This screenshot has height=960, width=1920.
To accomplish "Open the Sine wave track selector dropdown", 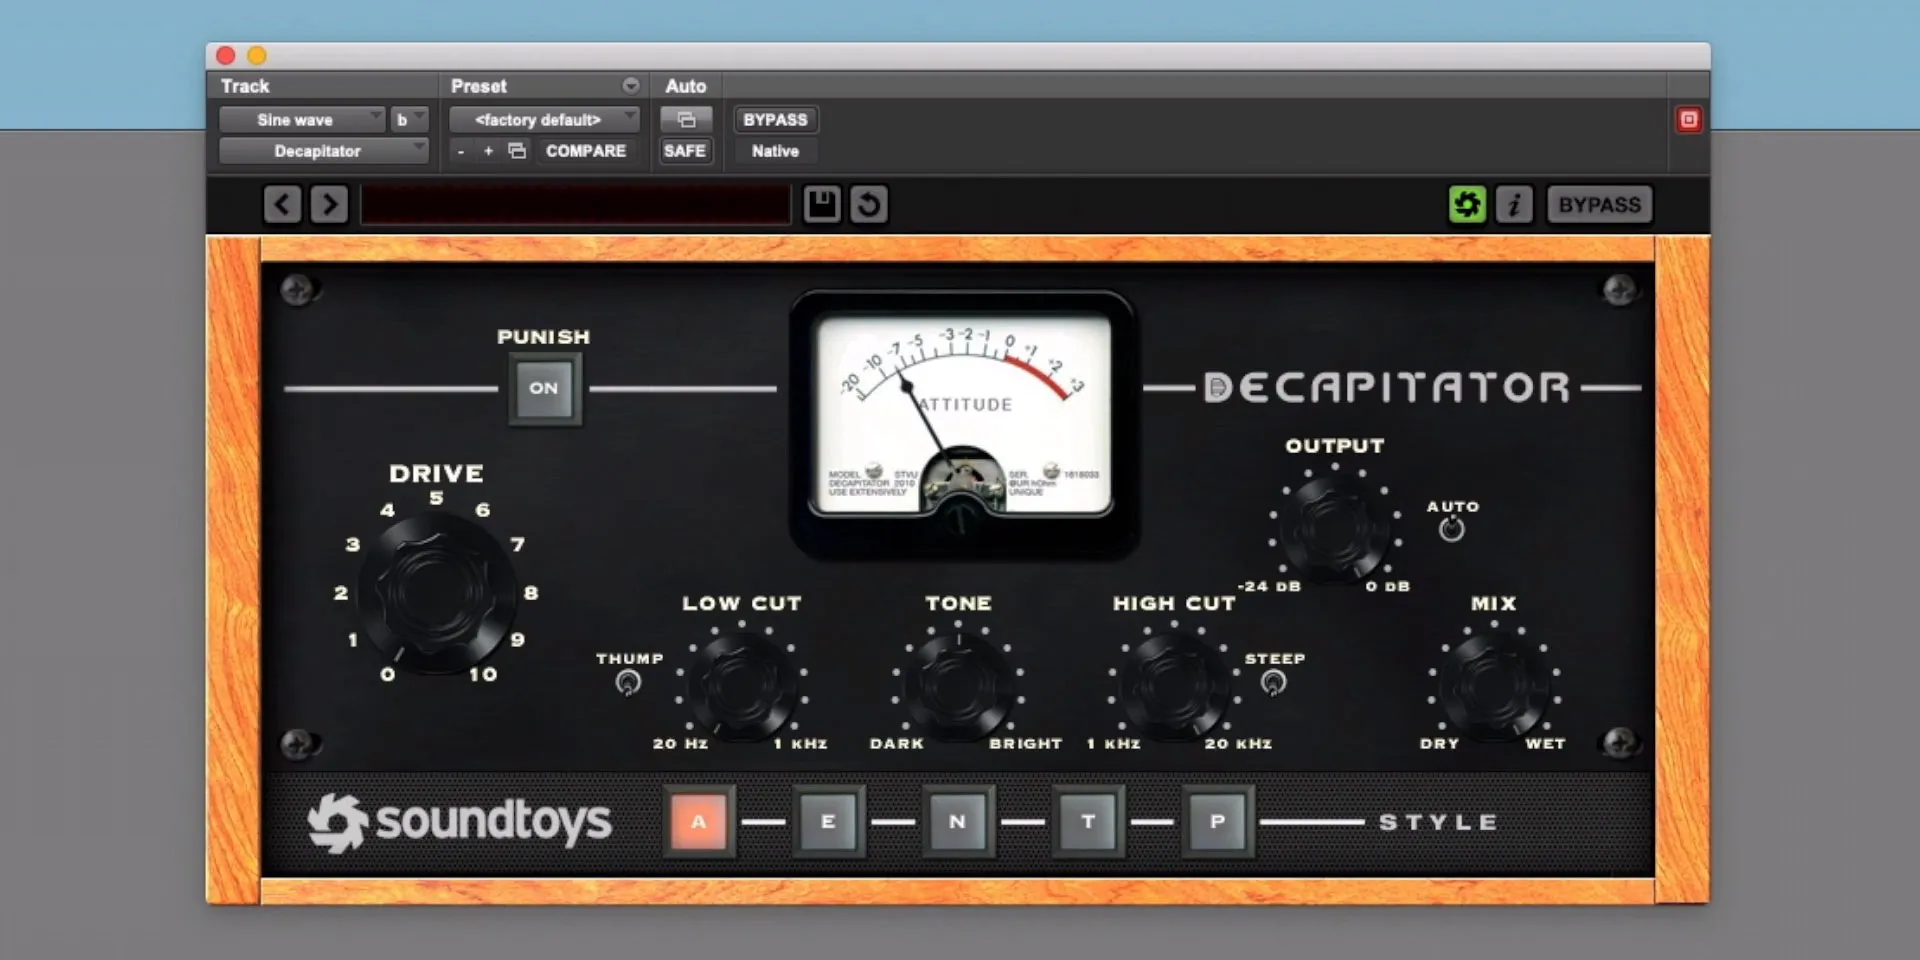I will tap(301, 120).
